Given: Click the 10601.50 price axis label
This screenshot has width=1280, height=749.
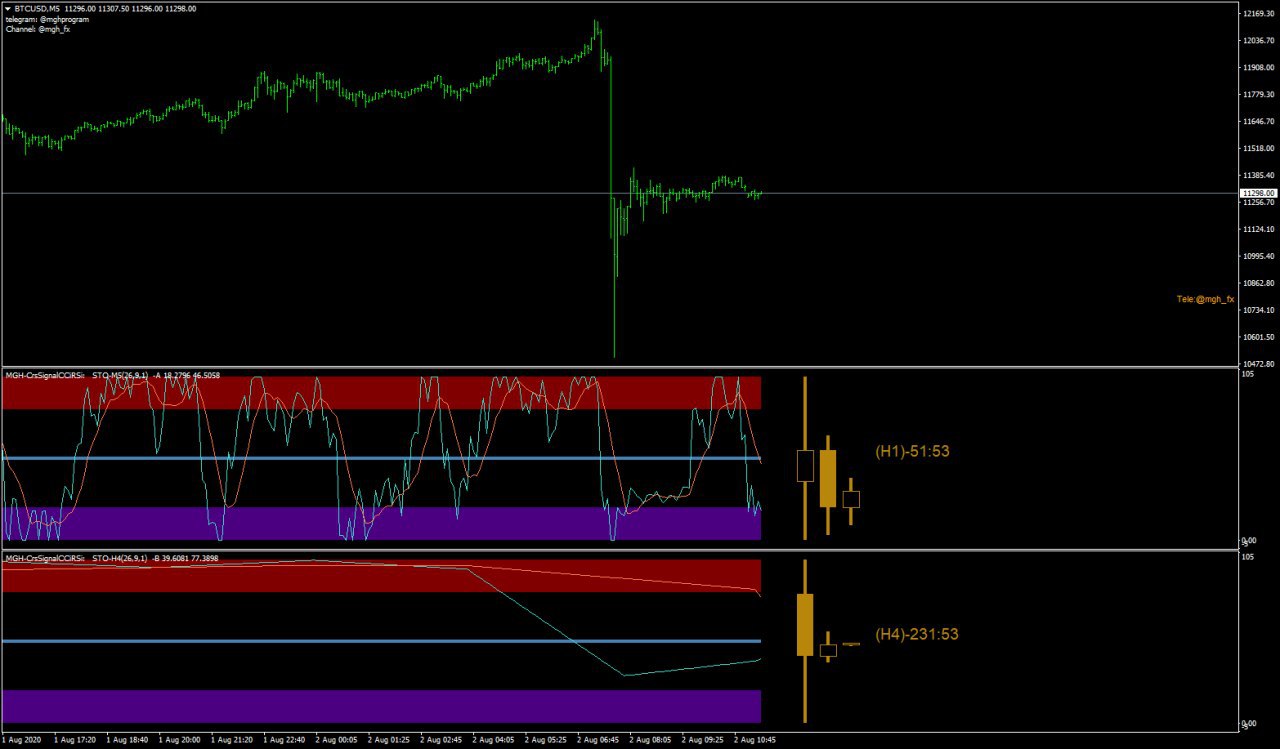Looking at the screenshot, I should click(1257, 338).
